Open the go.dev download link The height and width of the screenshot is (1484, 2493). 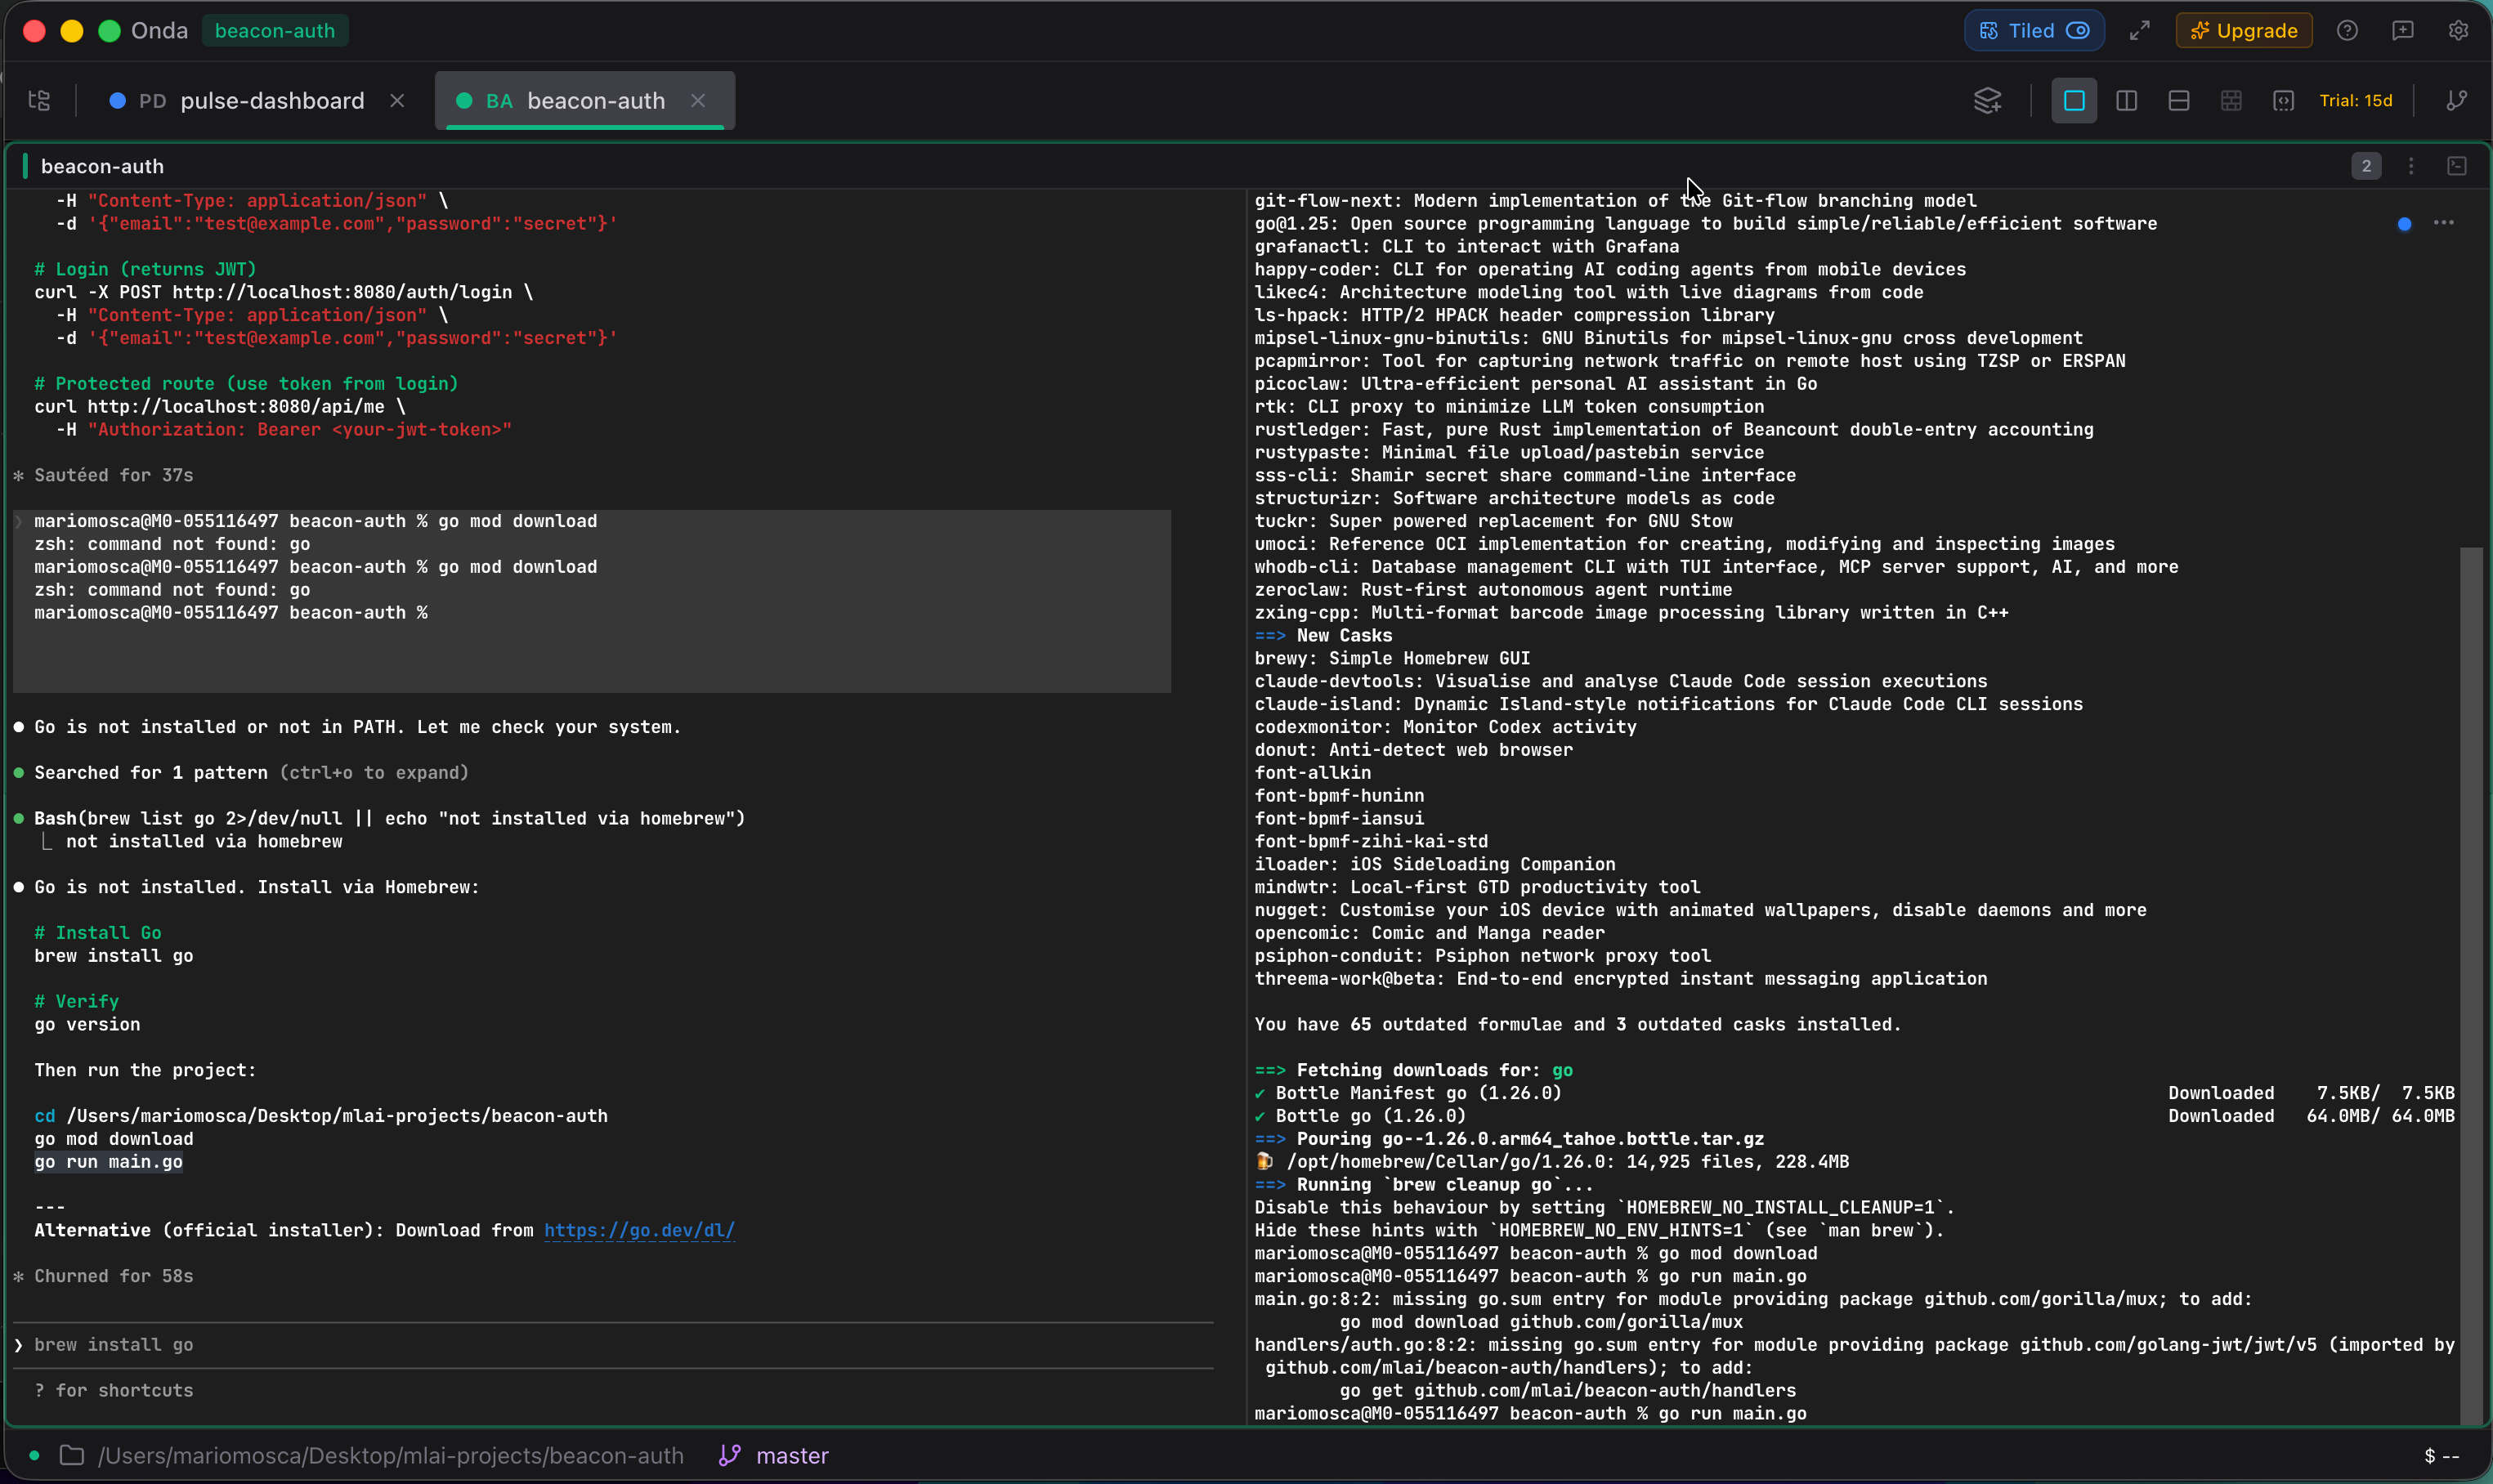tap(639, 1230)
